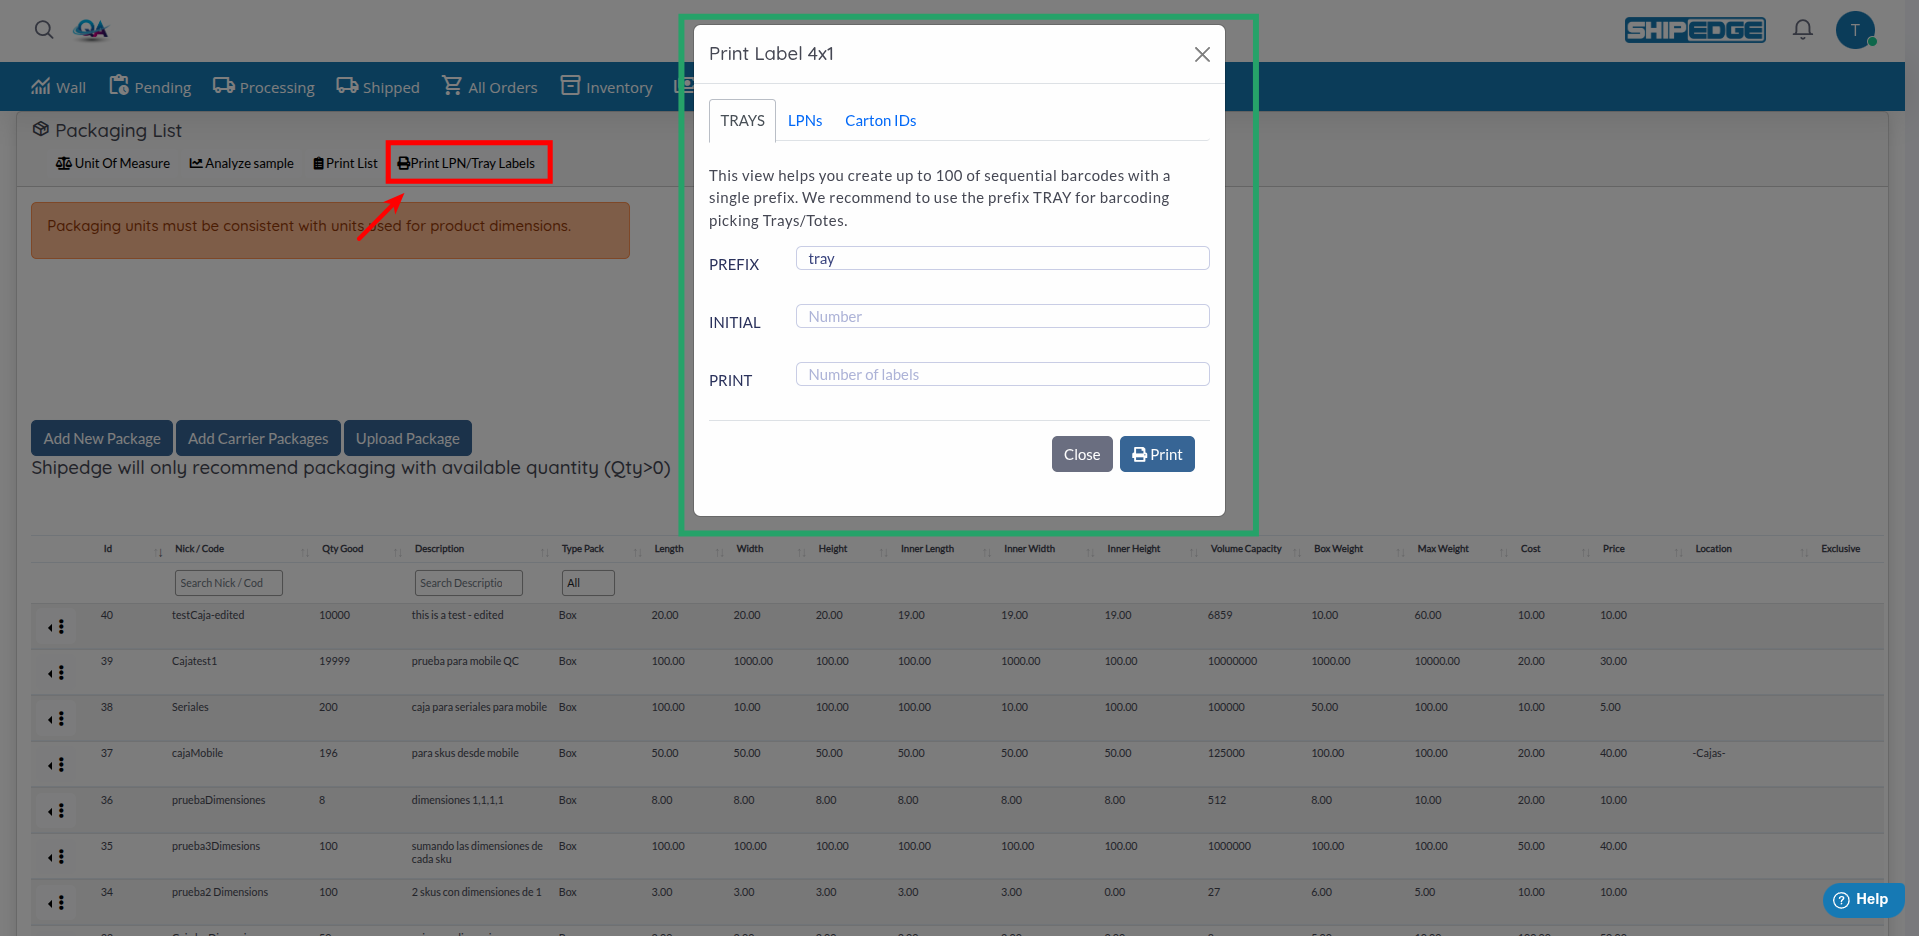Open Processing orders truck icon

tap(224, 86)
